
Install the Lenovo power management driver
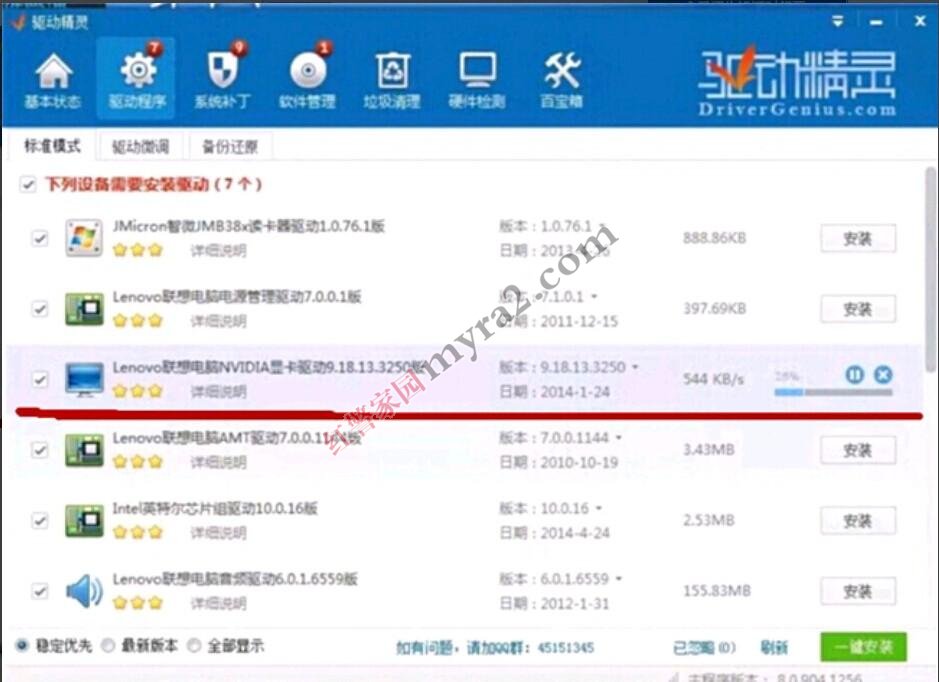pos(858,309)
